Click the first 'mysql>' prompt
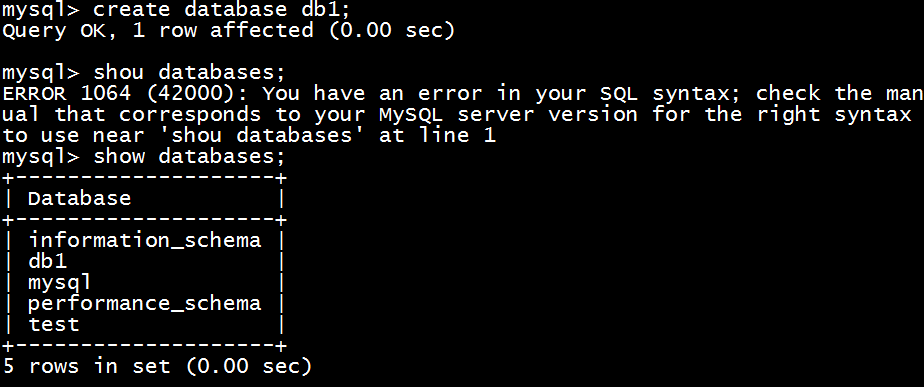The height and width of the screenshot is (387, 924). pos(41,11)
